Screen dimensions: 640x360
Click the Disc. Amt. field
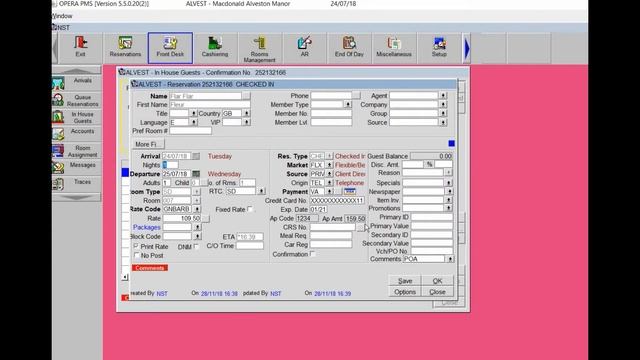coord(413,164)
